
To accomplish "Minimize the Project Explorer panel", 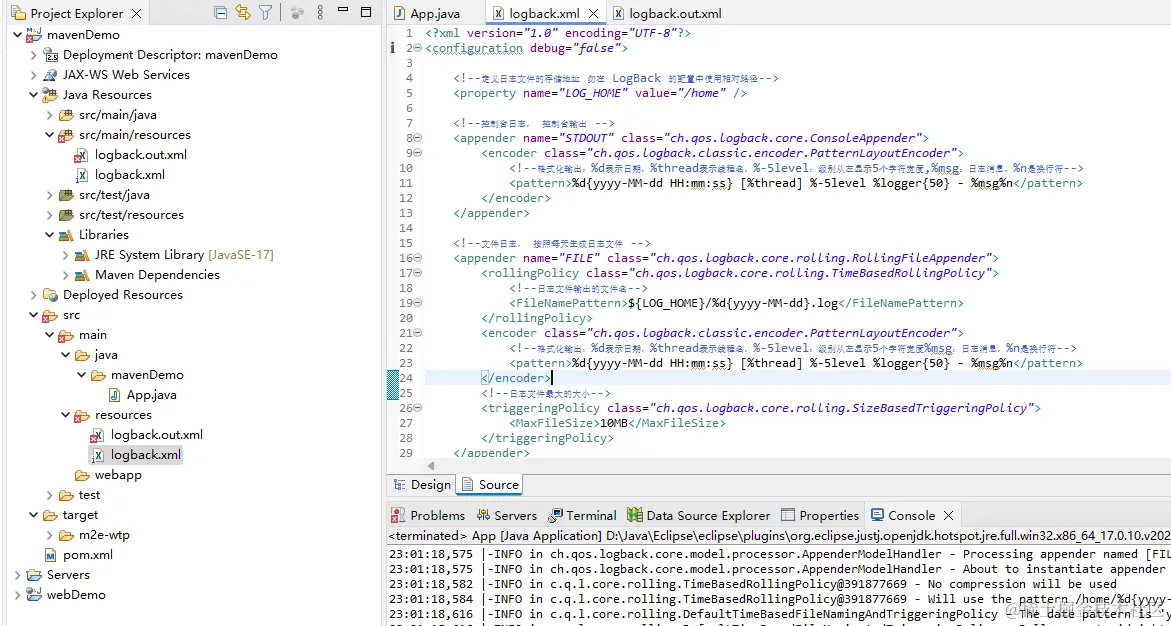I will tap(342, 12).
